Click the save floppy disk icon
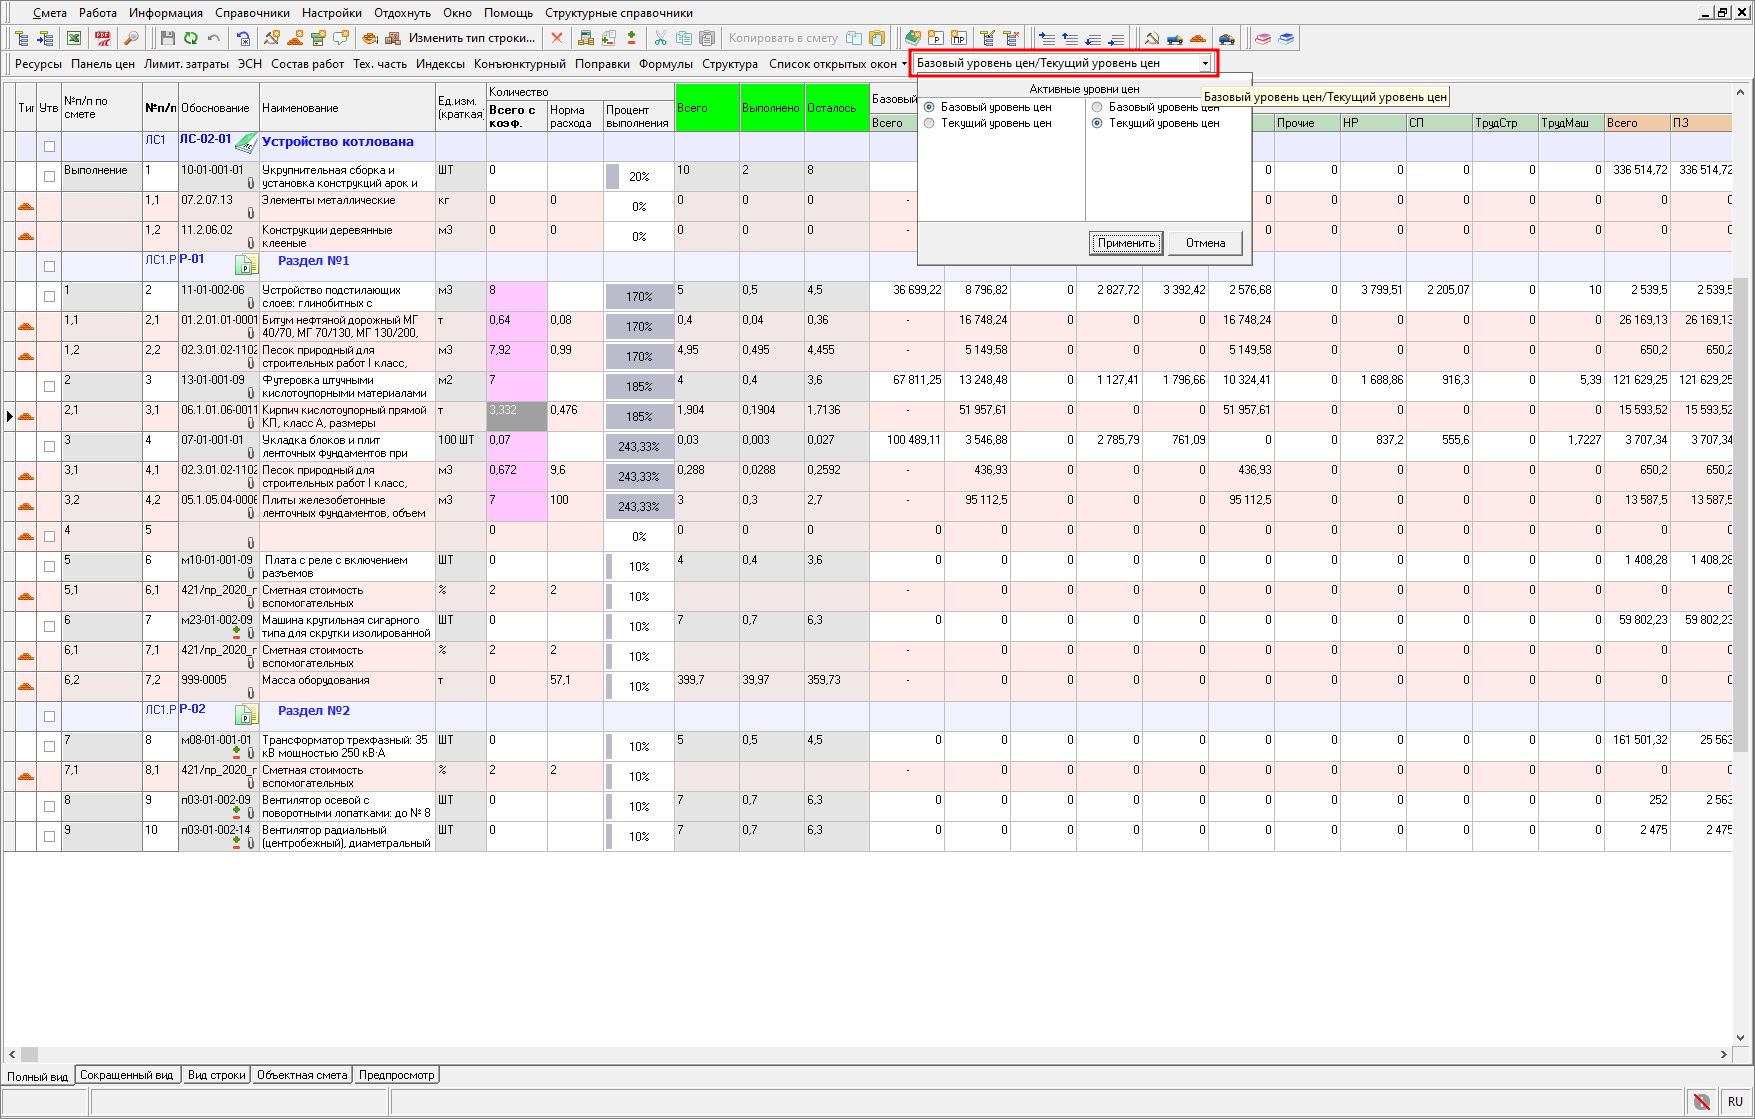The width and height of the screenshot is (1755, 1119). (167, 38)
